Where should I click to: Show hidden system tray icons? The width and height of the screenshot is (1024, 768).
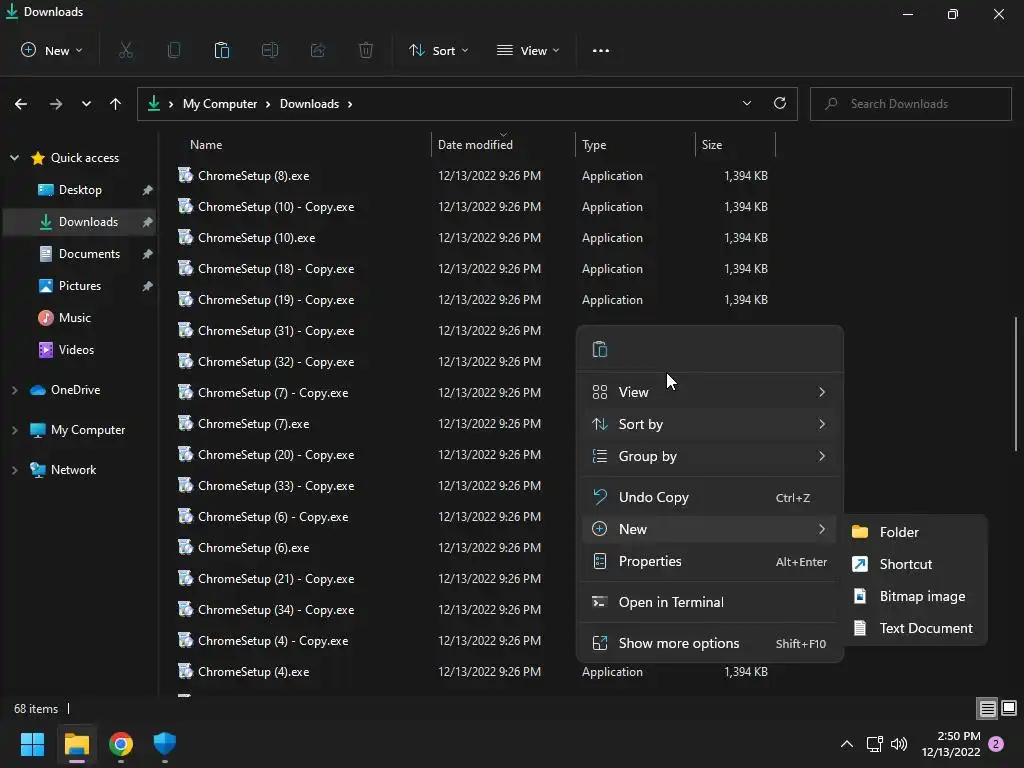[846, 744]
